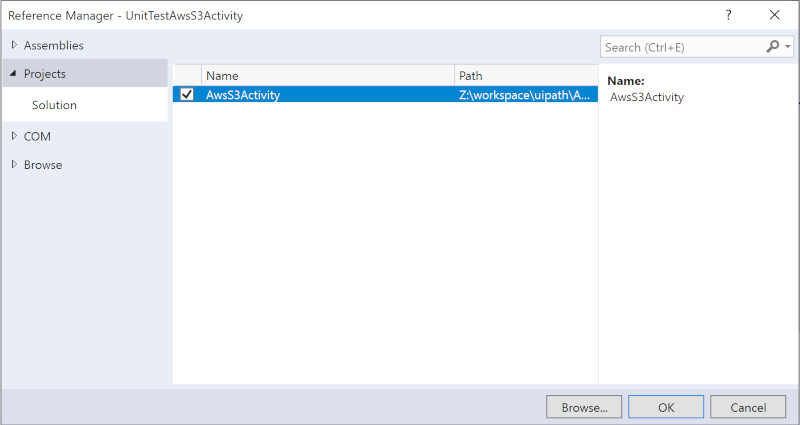This screenshot has height=425, width=800.
Task: Confirm with the OK button
Action: coord(666,407)
